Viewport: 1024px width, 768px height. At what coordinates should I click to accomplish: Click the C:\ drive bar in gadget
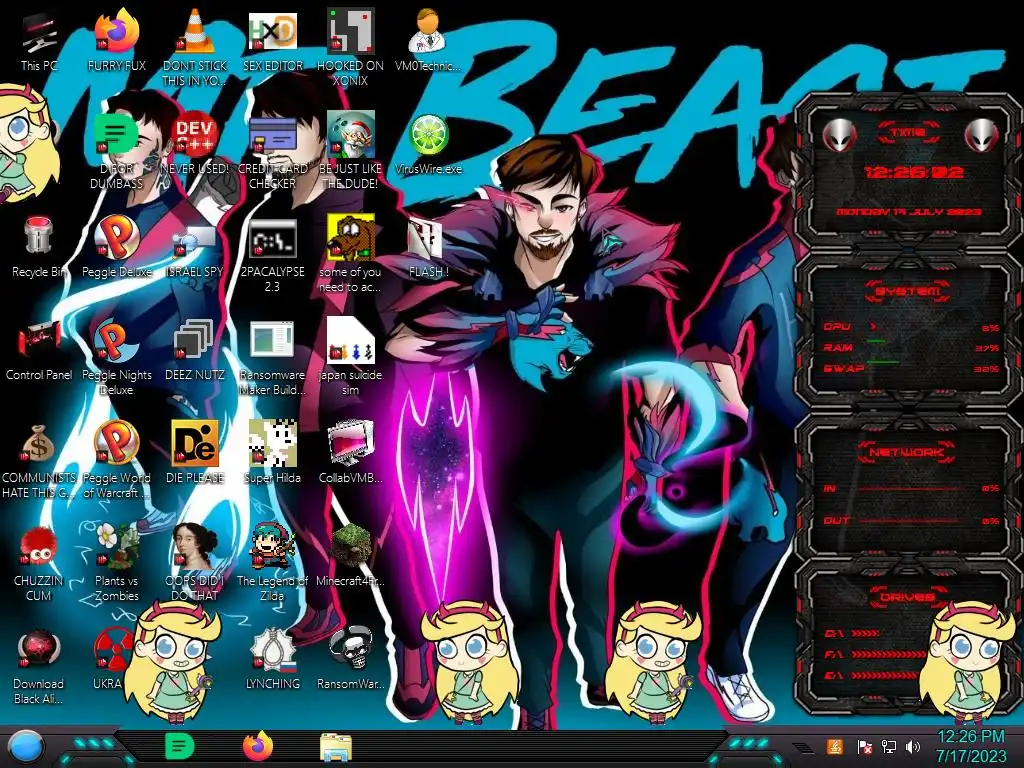coord(865,633)
